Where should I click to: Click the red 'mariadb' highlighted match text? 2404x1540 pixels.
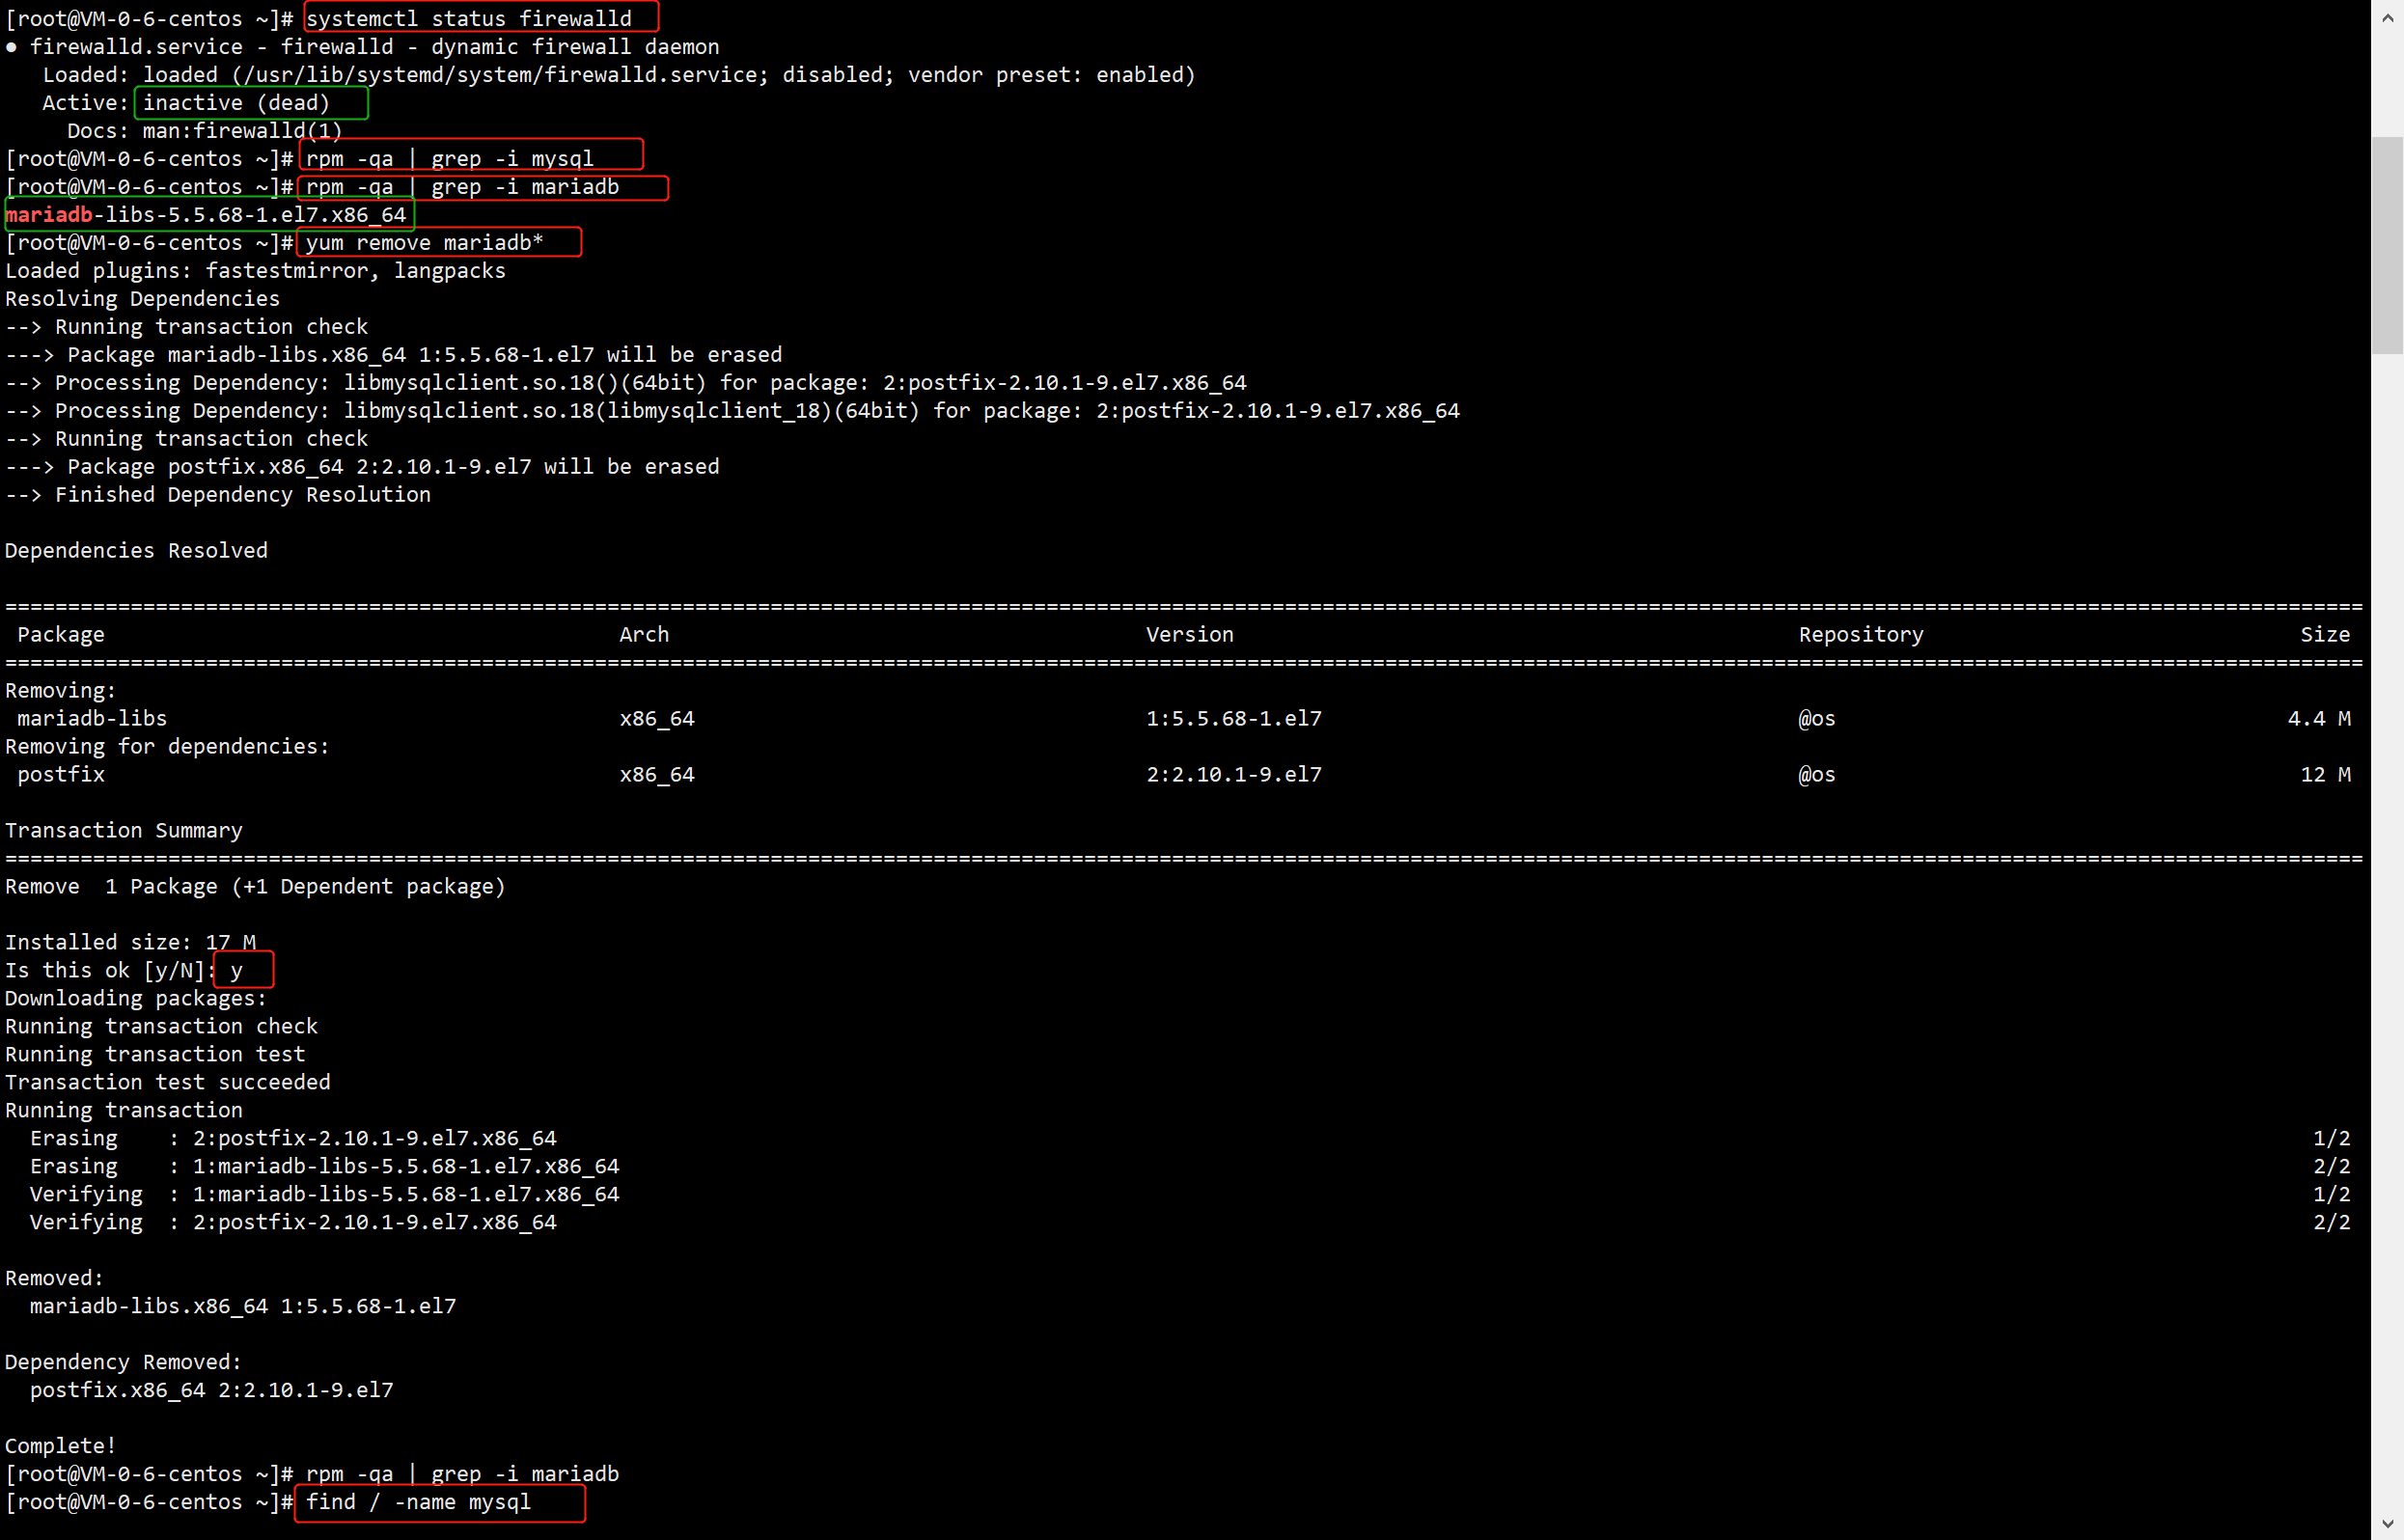(x=49, y=214)
